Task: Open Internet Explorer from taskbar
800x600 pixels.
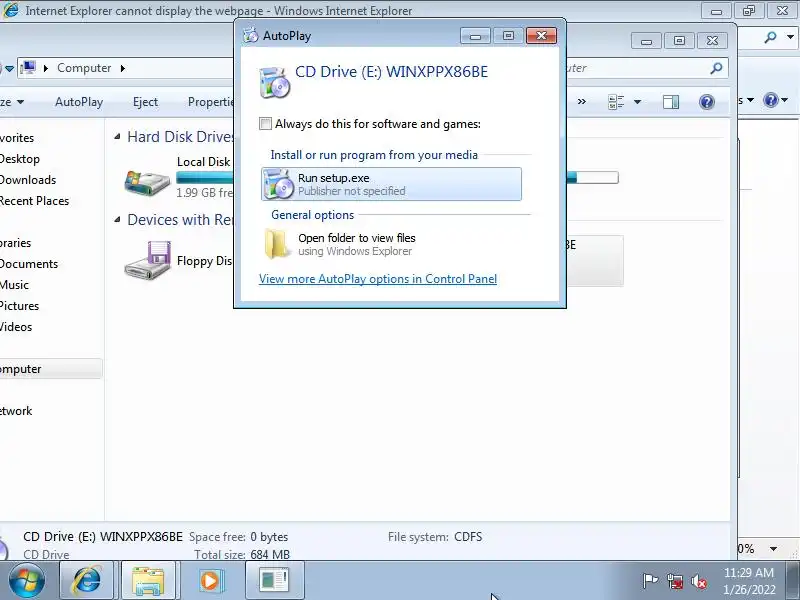Action: [x=87, y=580]
